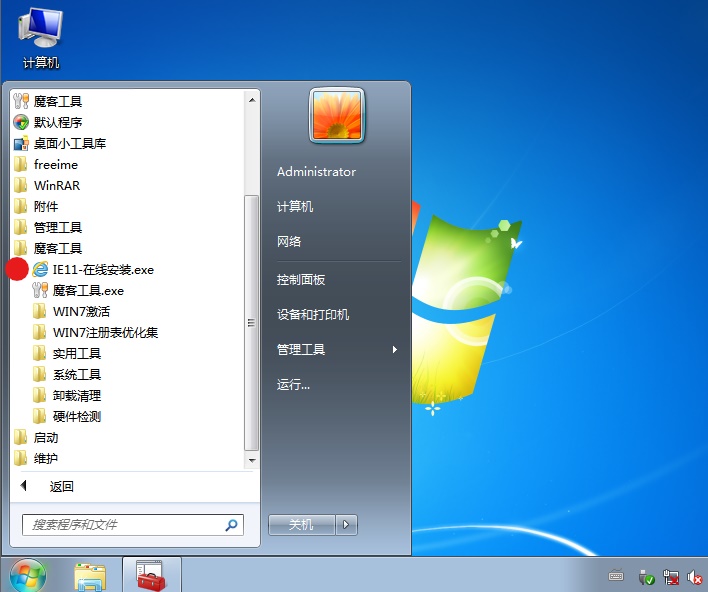Open the 卸载清理 label
Viewport: 708px width, 592px height.
pos(77,396)
